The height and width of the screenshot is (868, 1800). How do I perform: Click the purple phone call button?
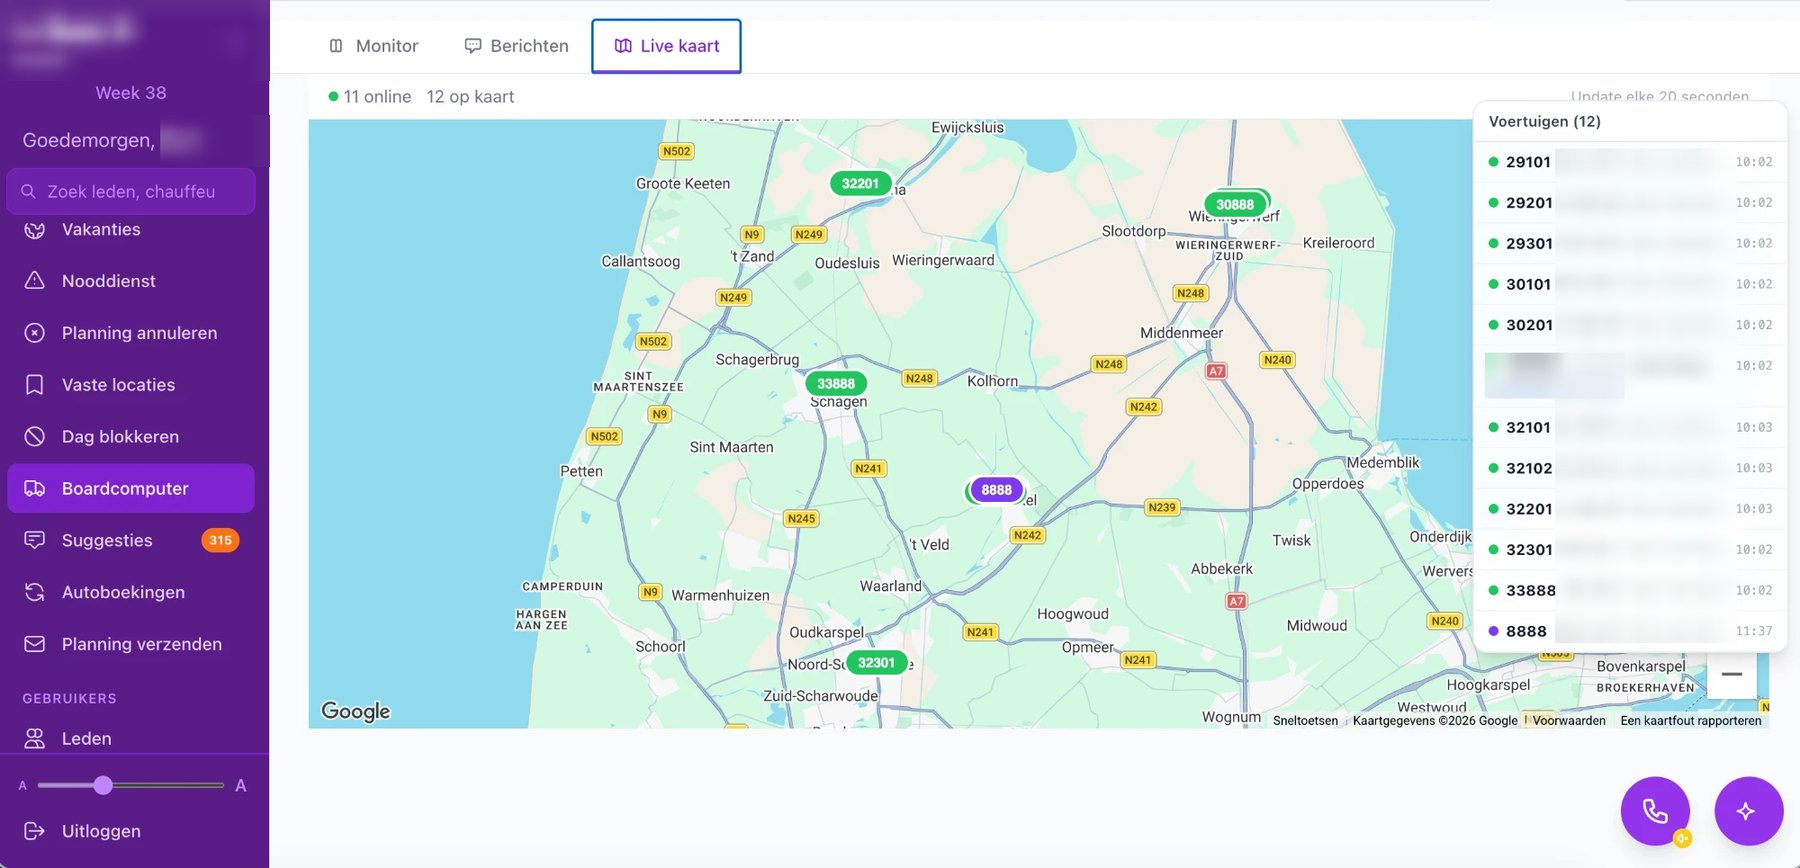click(1655, 811)
